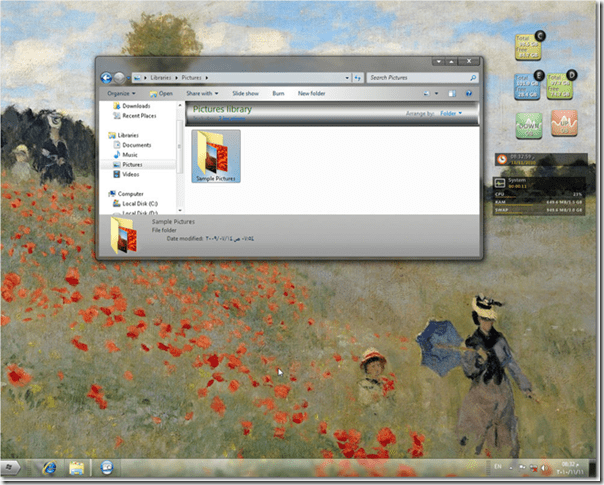Click the New folder button
This screenshot has width=604, height=485.
pos(311,93)
